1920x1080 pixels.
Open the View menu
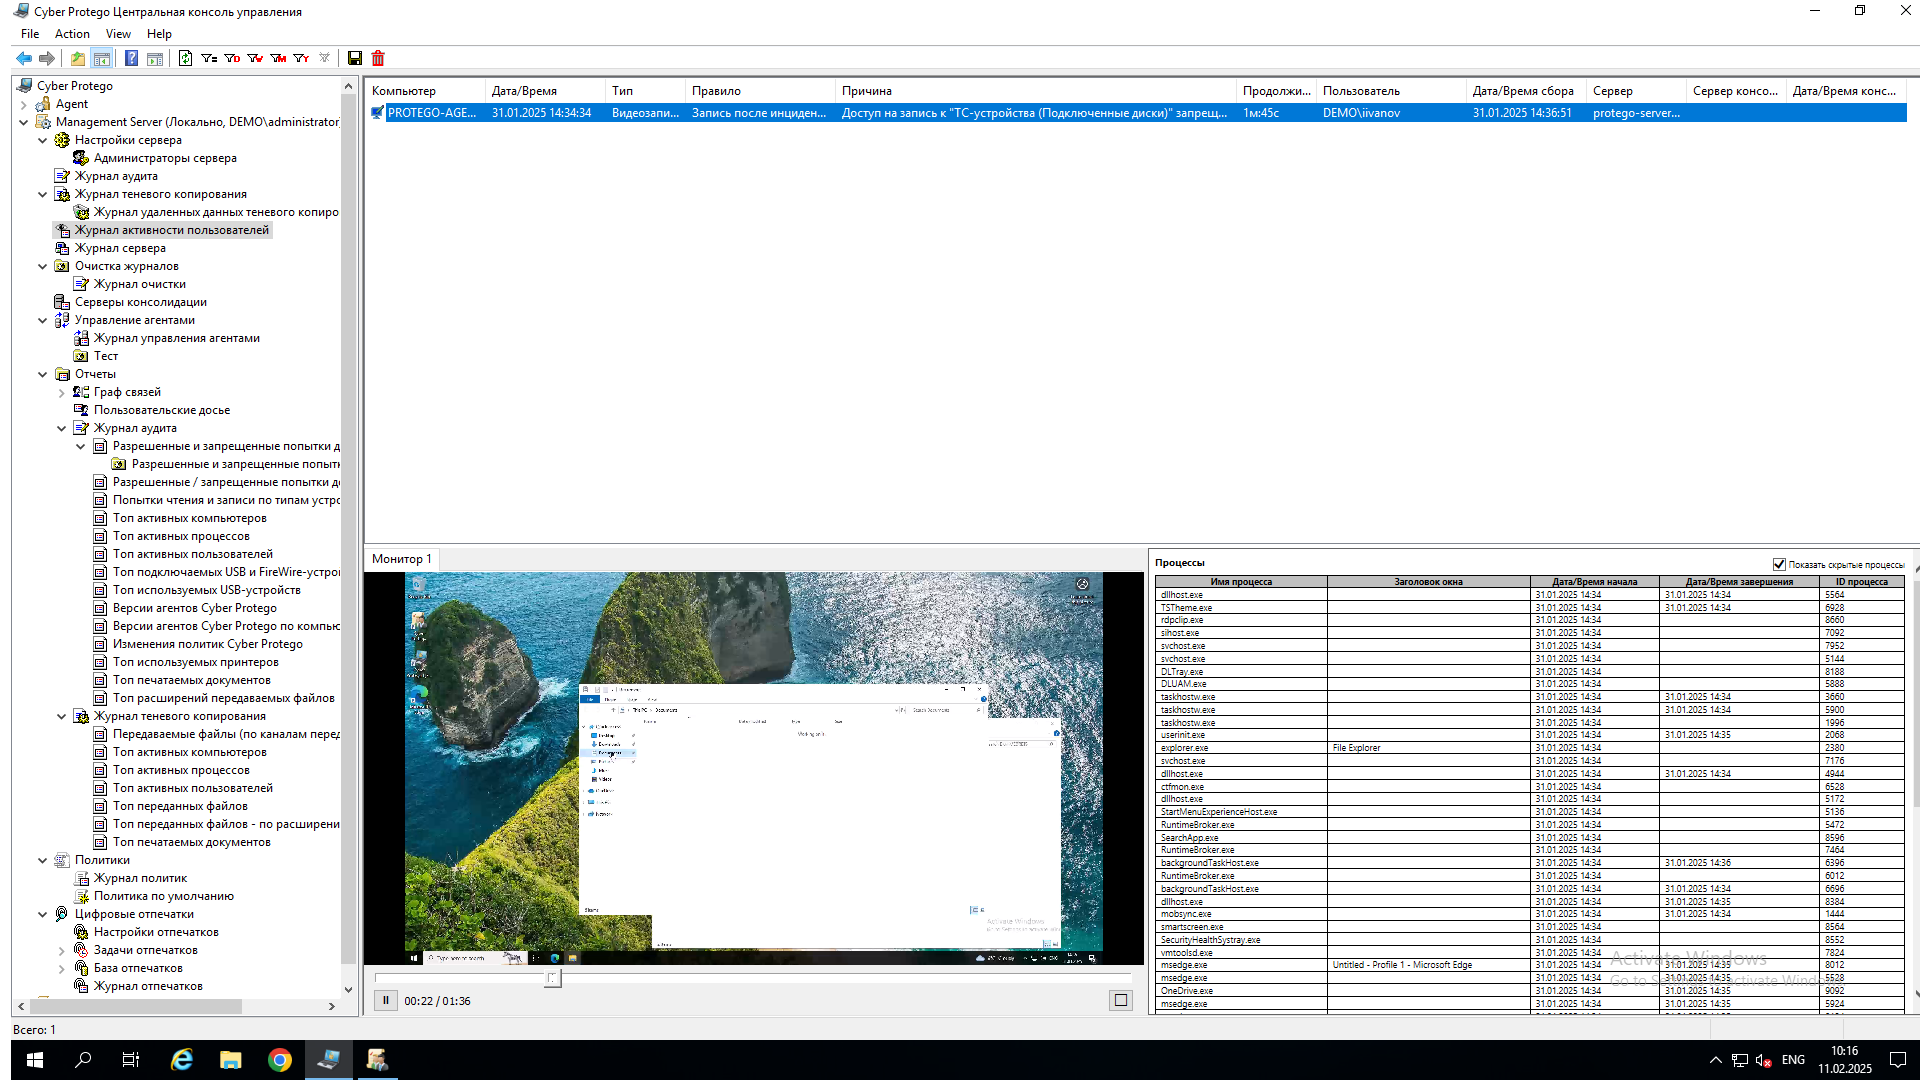tap(118, 34)
